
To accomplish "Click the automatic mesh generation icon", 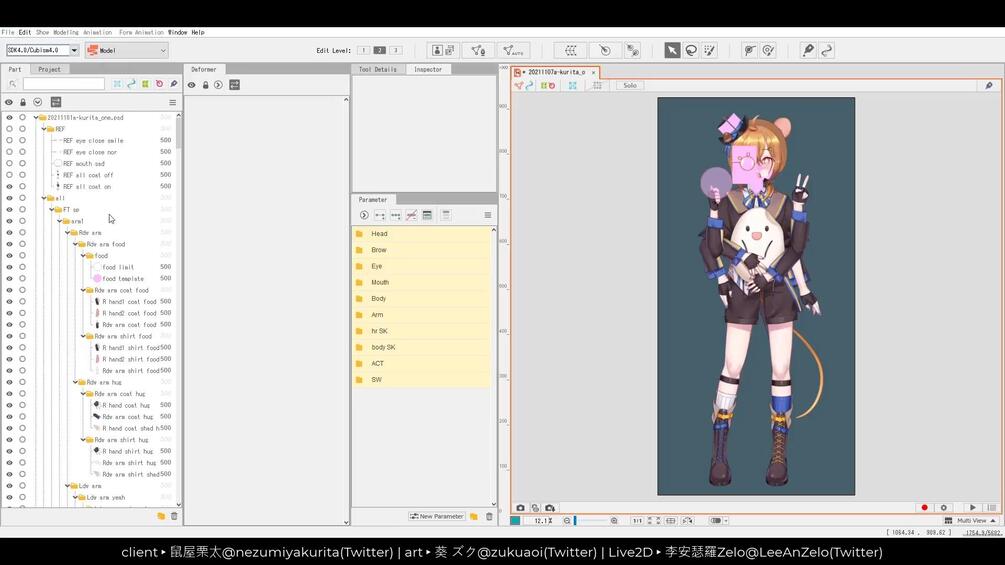I will [513, 50].
